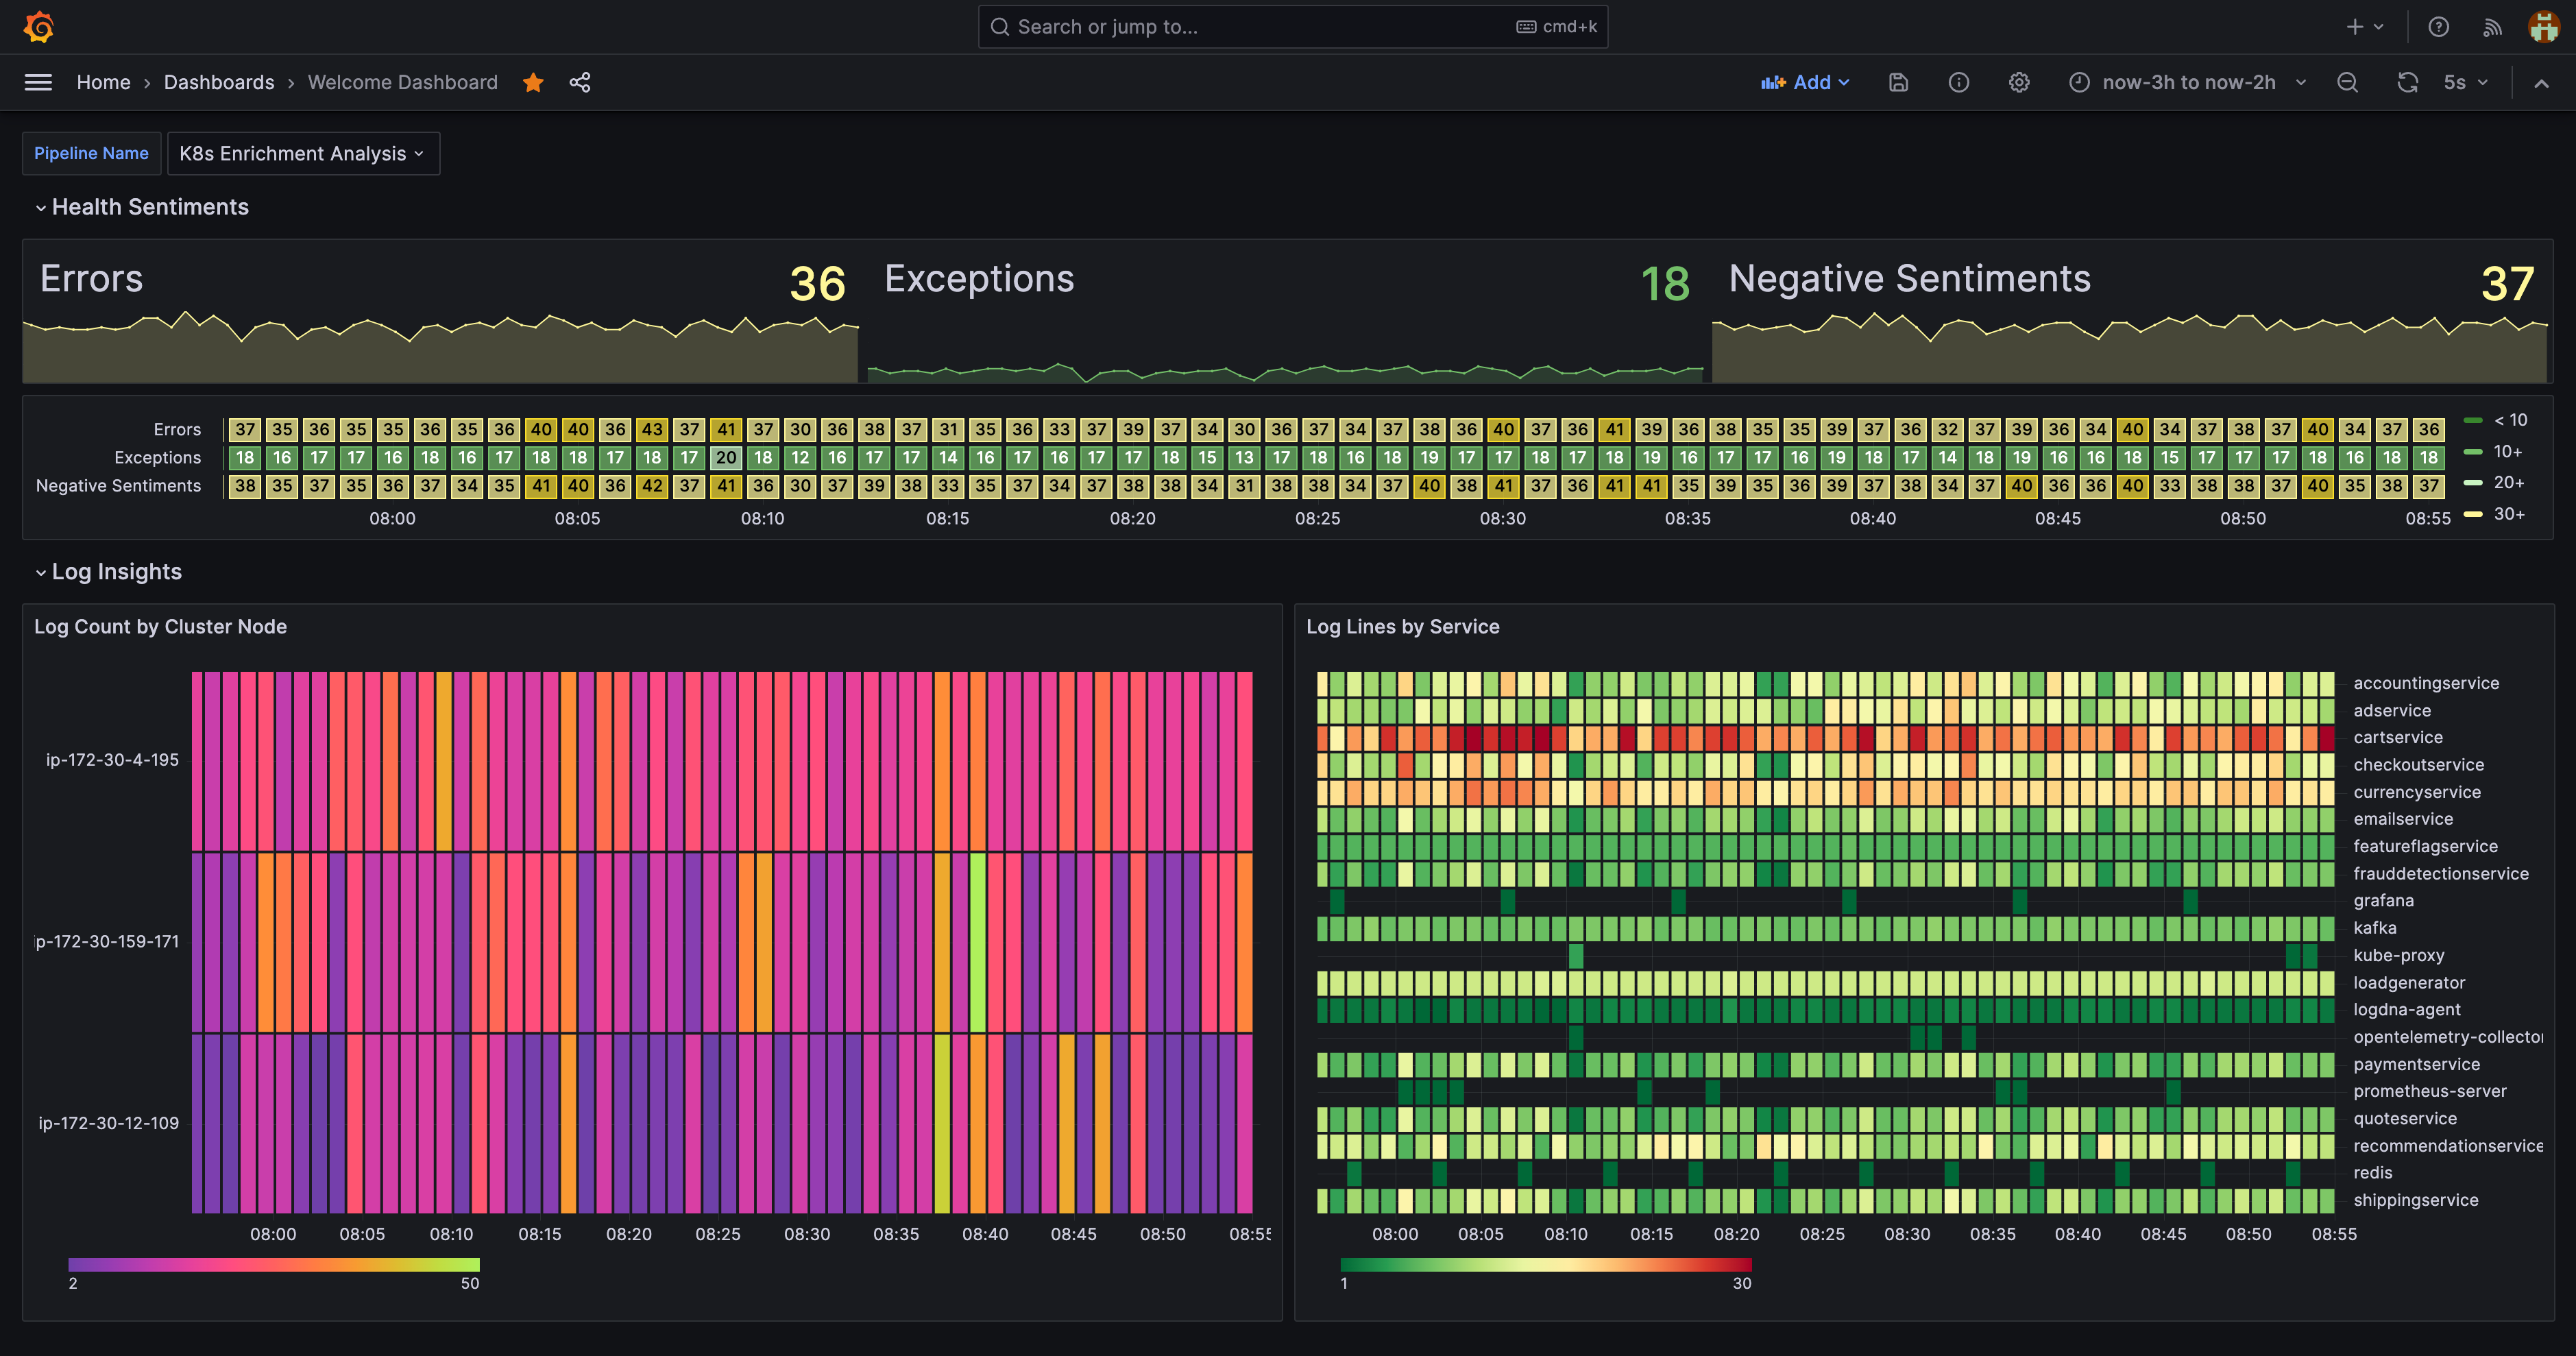This screenshot has height=1356, width=2576.
Task: Click the share dashboard icon
Action: pyautogui.click(x=580, y=82)
